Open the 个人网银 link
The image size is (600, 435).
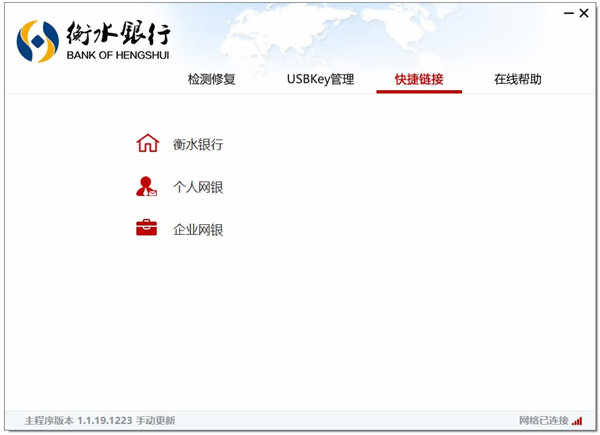pos(198,187)
